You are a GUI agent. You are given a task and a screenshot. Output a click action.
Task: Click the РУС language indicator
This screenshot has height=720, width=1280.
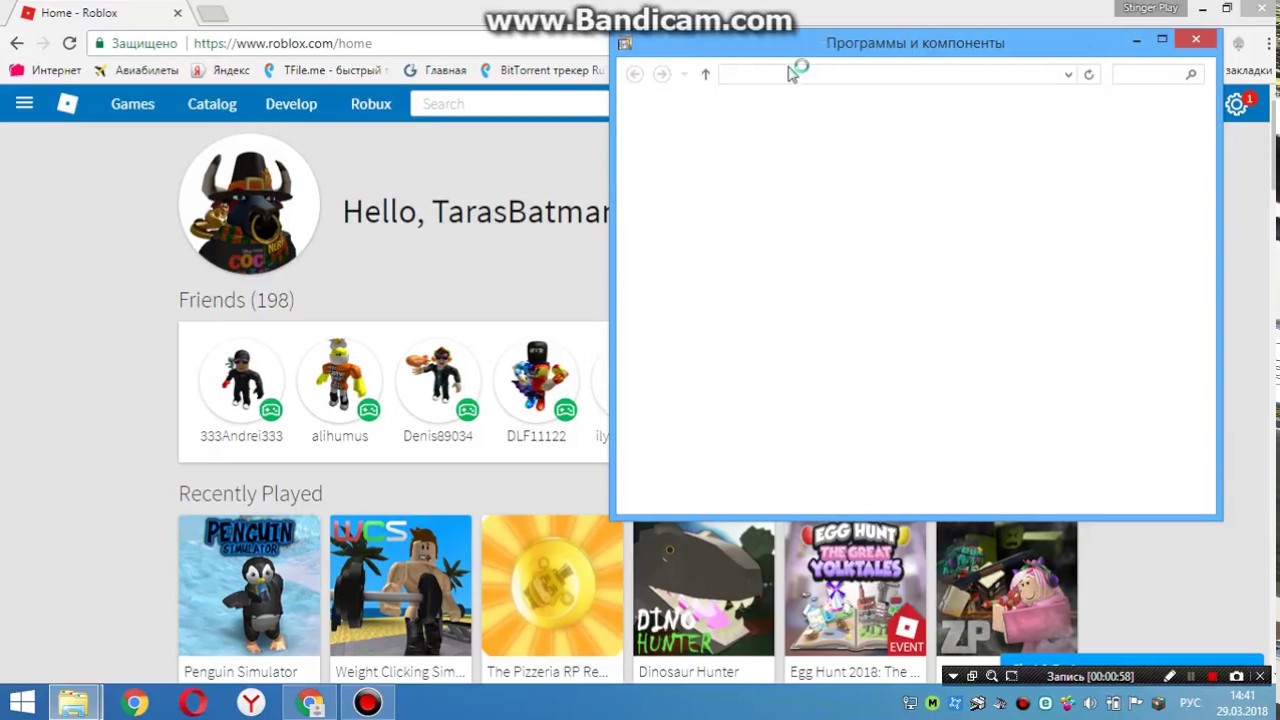(1190, 703)
